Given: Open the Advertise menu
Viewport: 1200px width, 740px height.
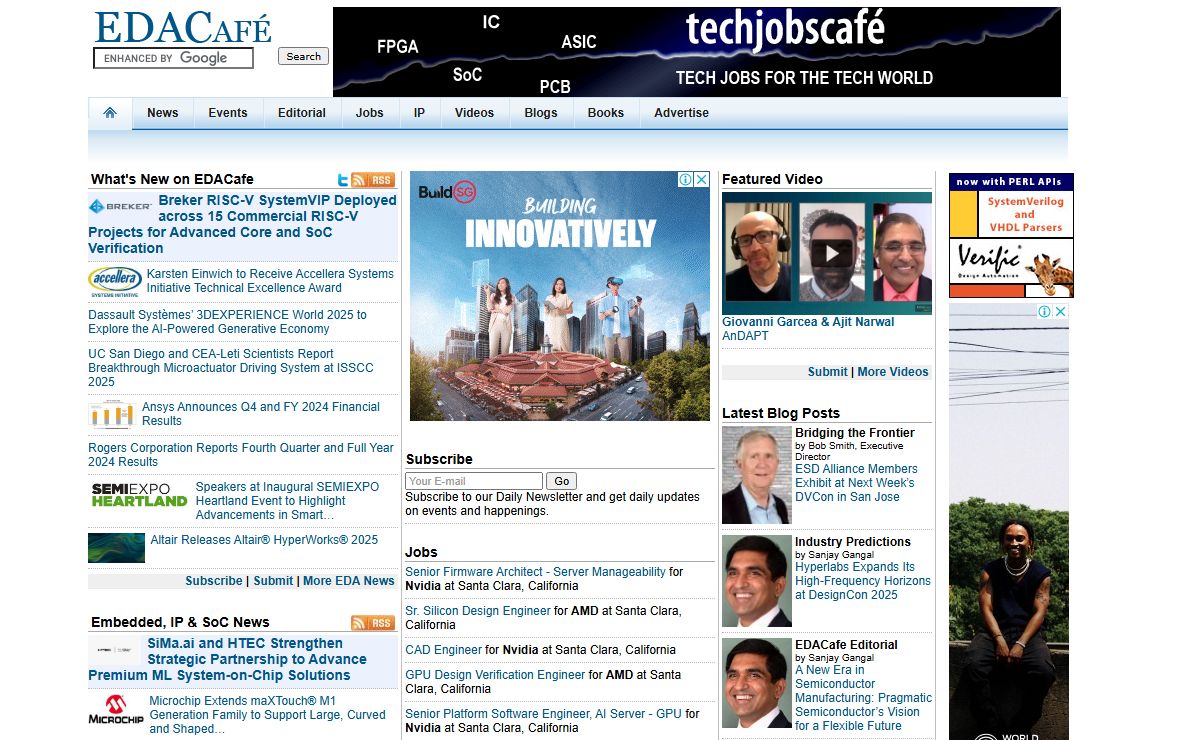Looking at the screenshot, I should [x=682, y=113].
